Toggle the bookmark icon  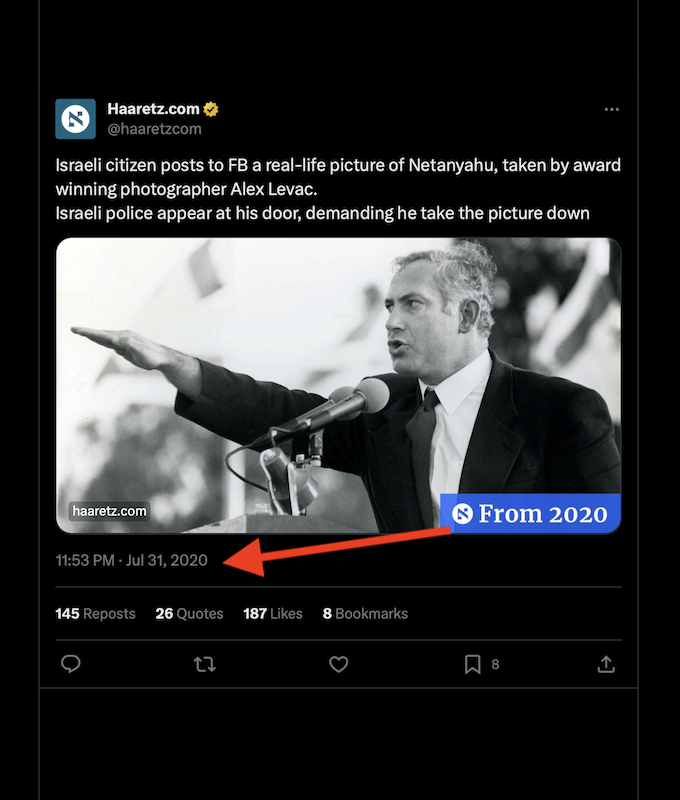pyautogui.click(x=473, y=664)
